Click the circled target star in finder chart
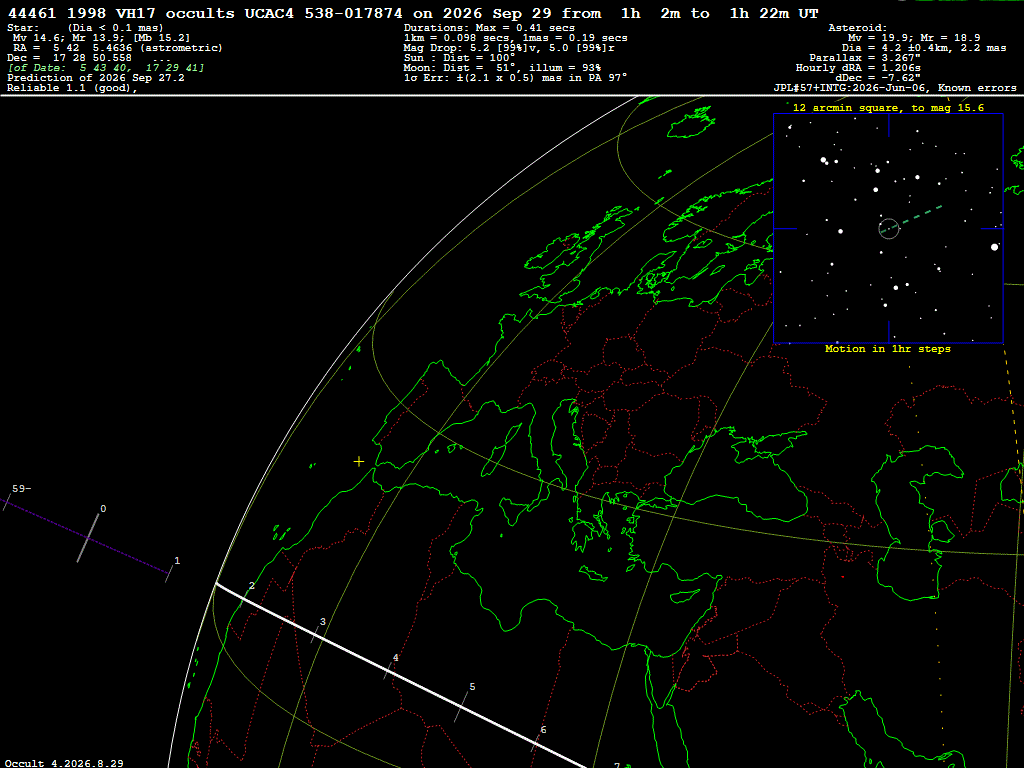The width and height of the screenshot is (1024, 768). (888, 229)
